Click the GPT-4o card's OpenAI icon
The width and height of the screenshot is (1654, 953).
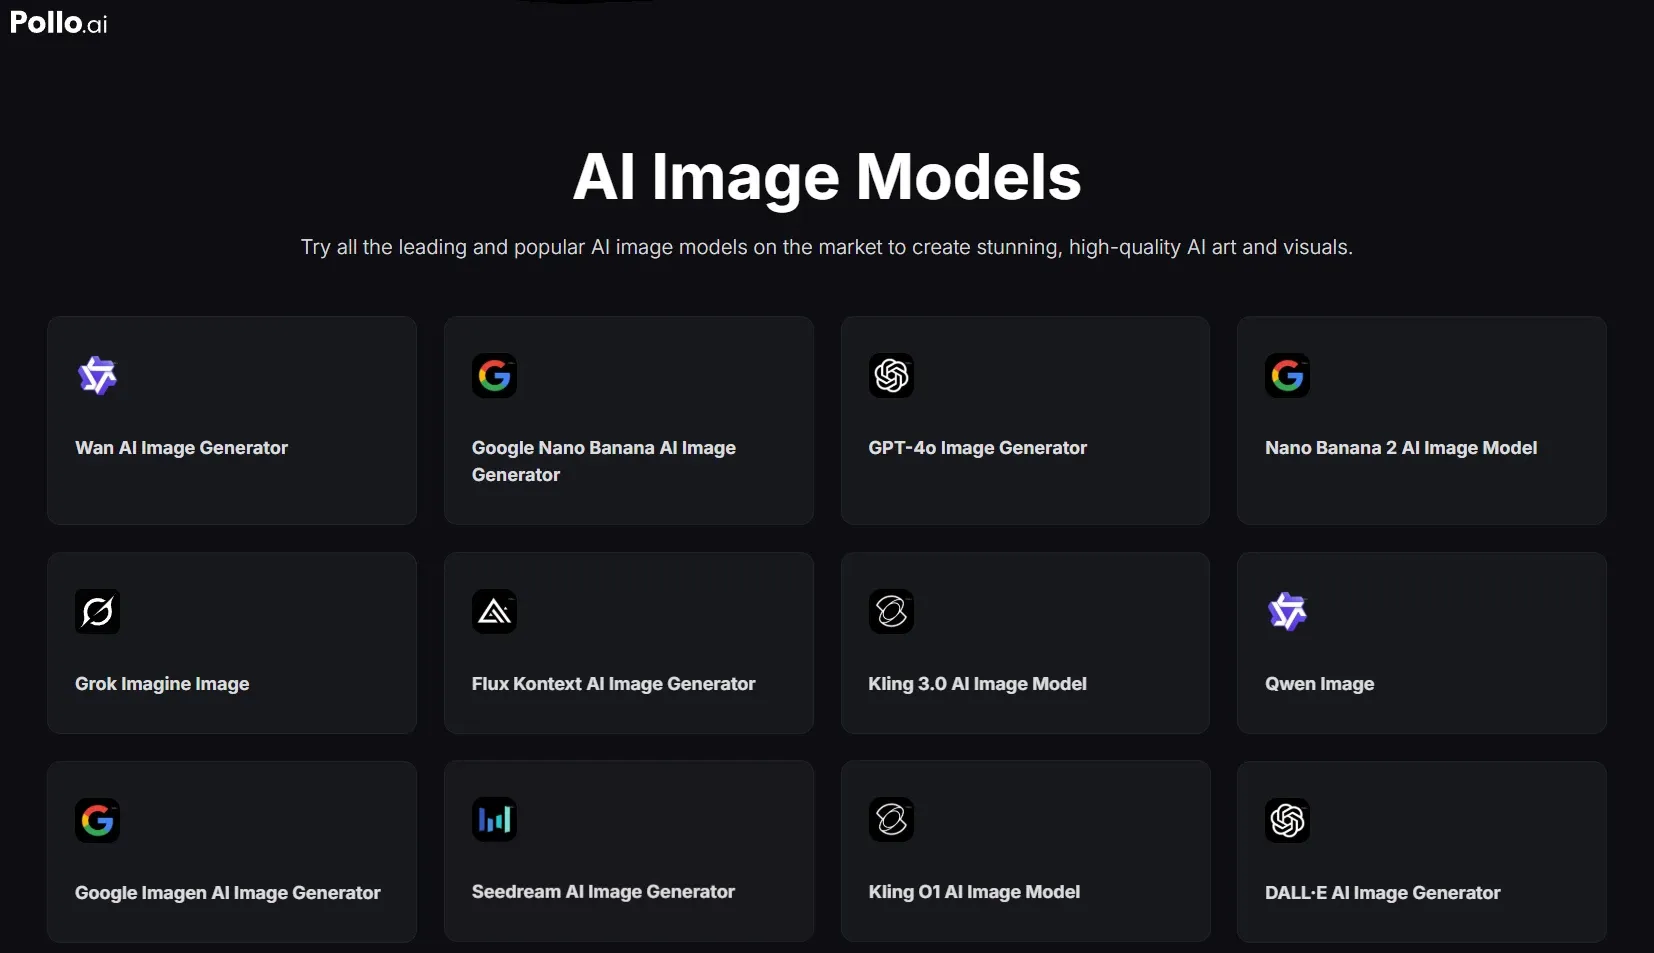pyautogui.click(x=891, y=376)
